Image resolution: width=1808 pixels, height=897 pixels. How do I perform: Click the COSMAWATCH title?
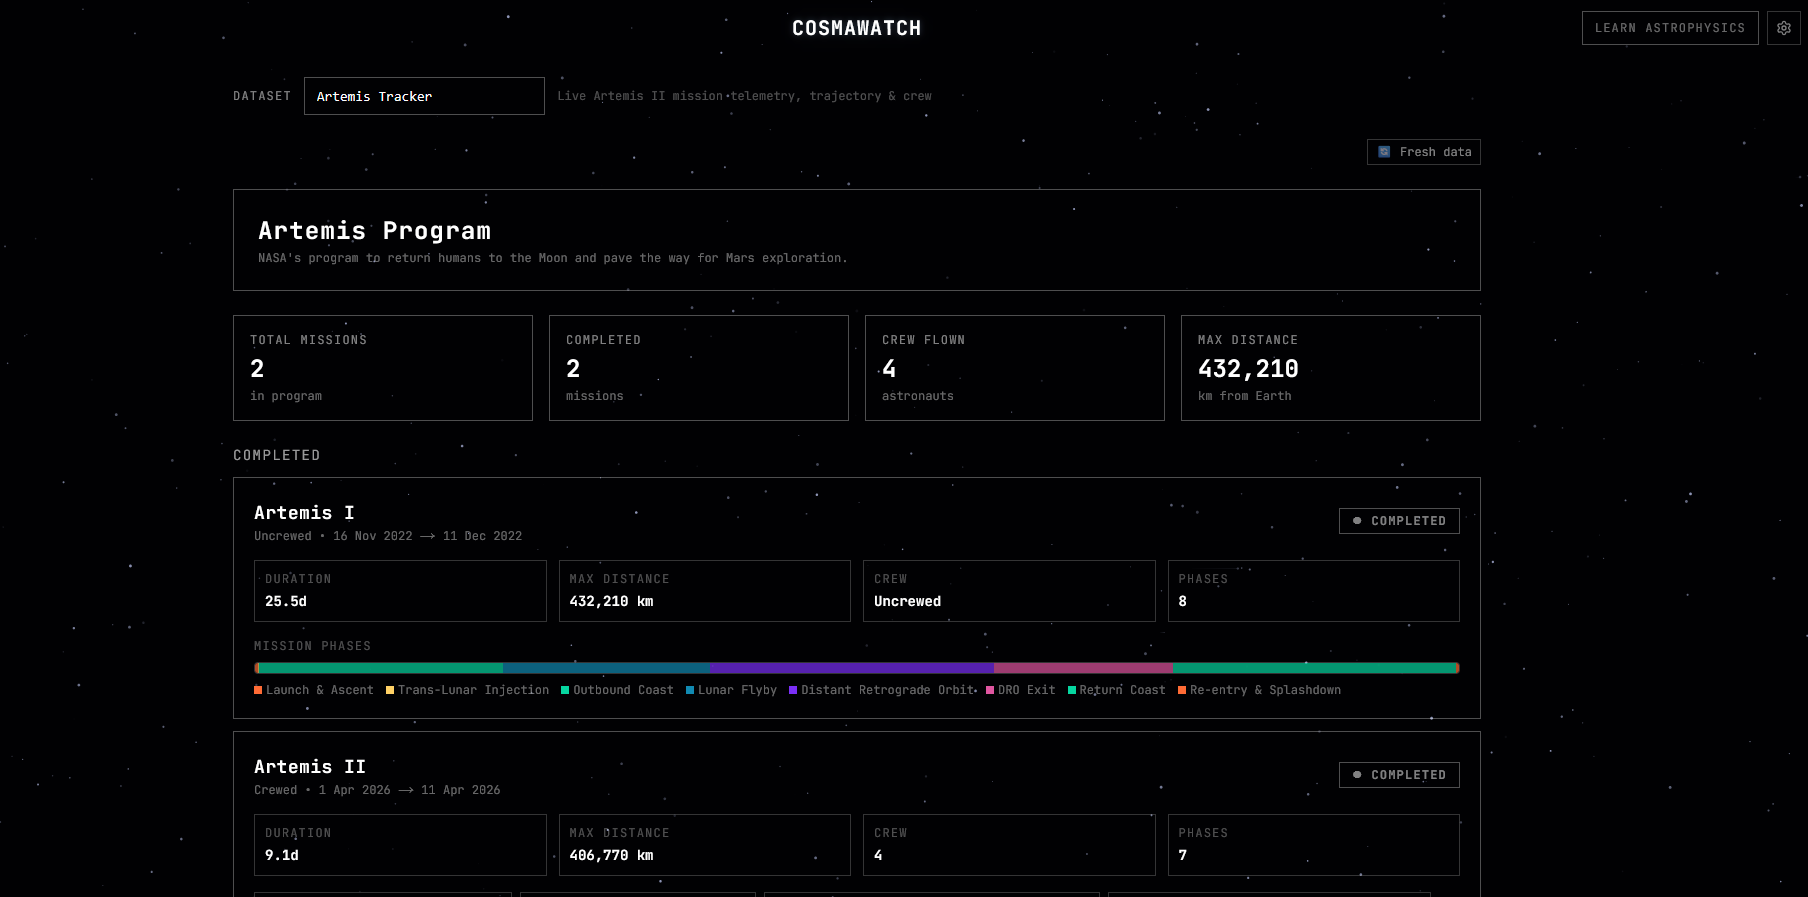point(856,28)
